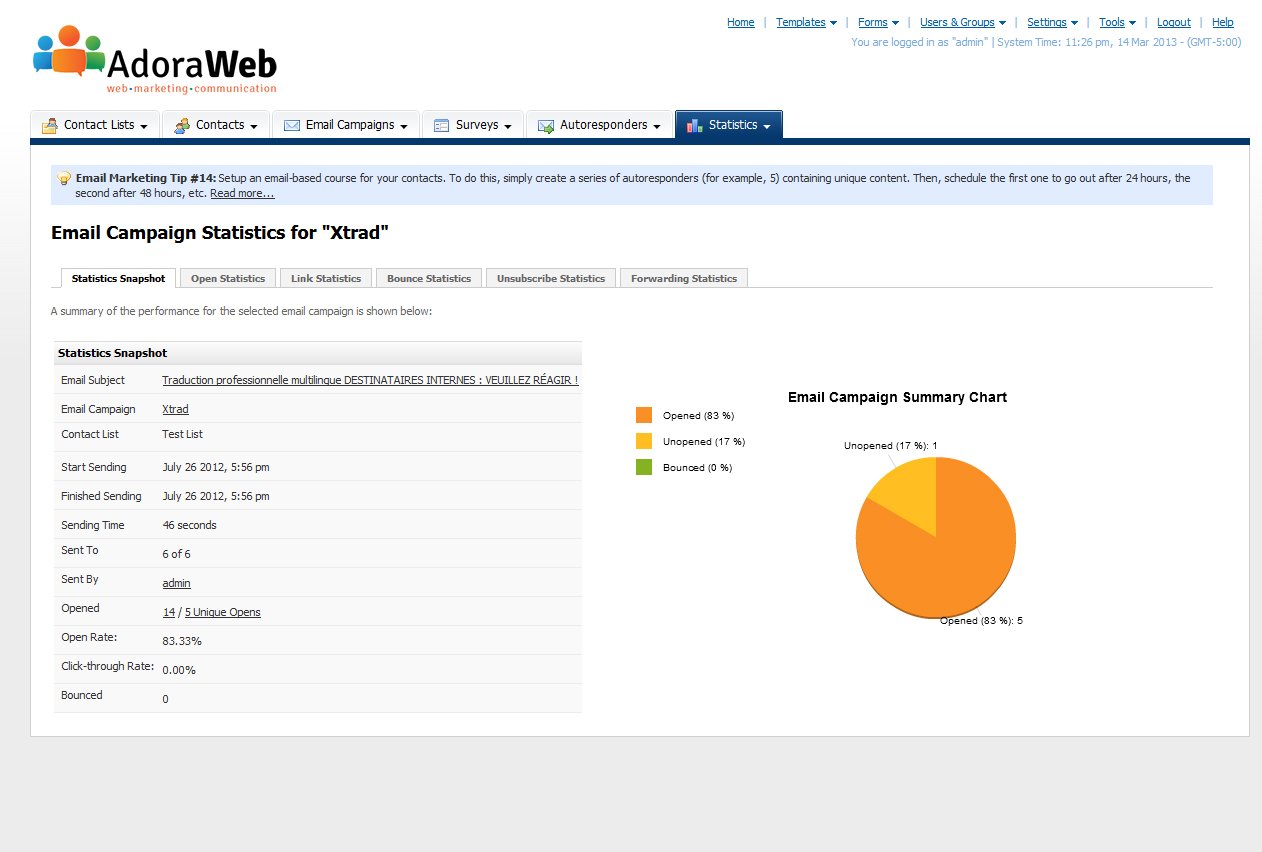The width and height of the screenshot is (1262, 852).
Task: Click the Email Campaigns envelope icon
Action: click(x=292, y=126)
